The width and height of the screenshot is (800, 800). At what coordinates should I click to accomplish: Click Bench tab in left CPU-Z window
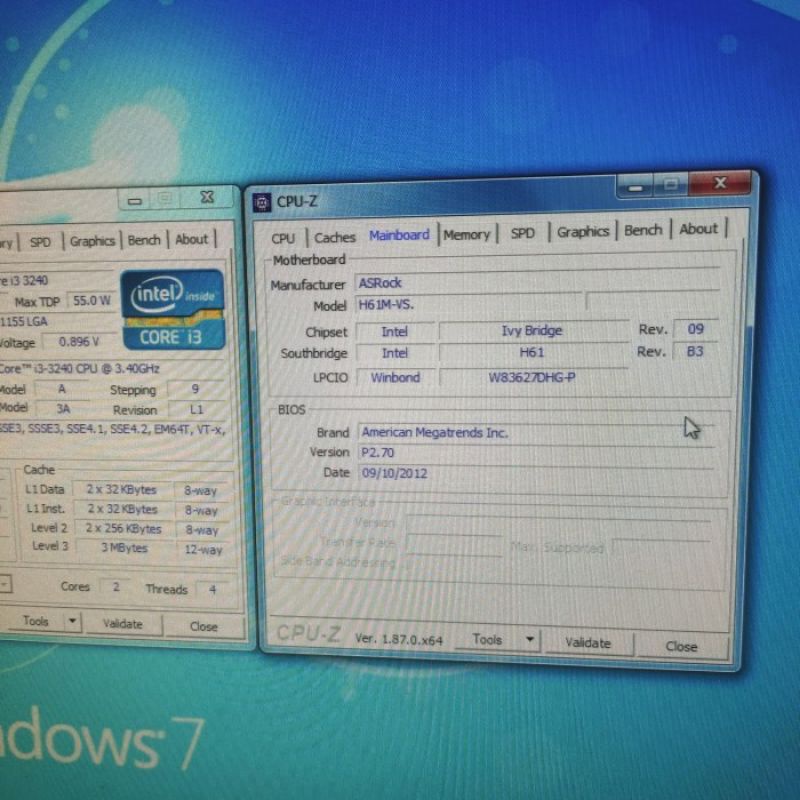coord(144,240)
